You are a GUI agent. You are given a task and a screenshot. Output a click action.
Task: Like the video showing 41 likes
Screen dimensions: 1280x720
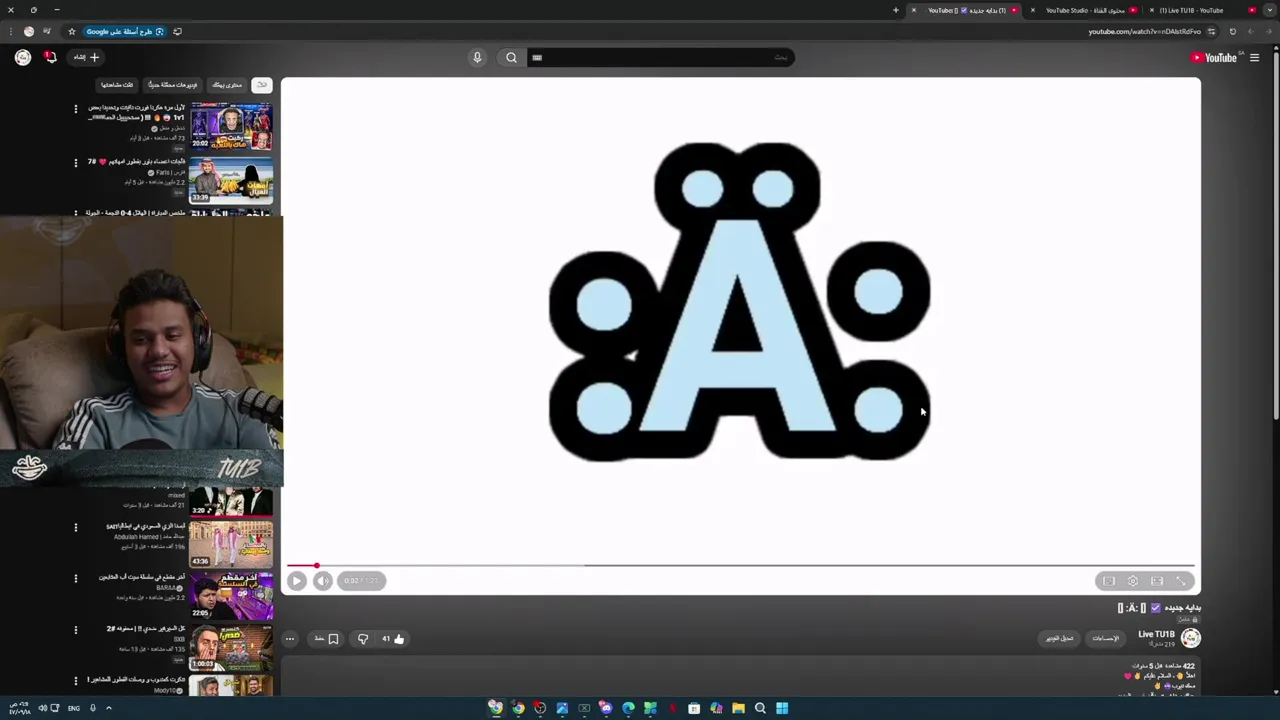(x=393, y=639)
